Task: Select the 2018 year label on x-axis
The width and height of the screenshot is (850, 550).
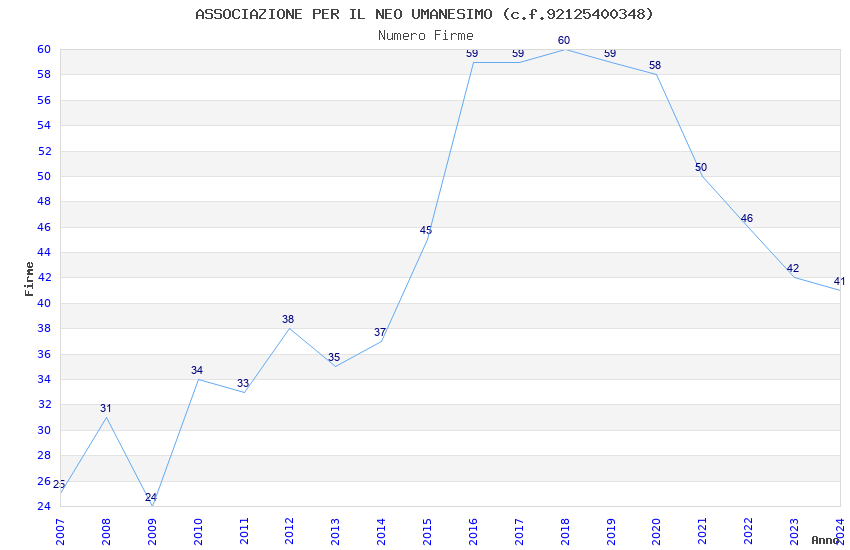Action: click(565, 532)
